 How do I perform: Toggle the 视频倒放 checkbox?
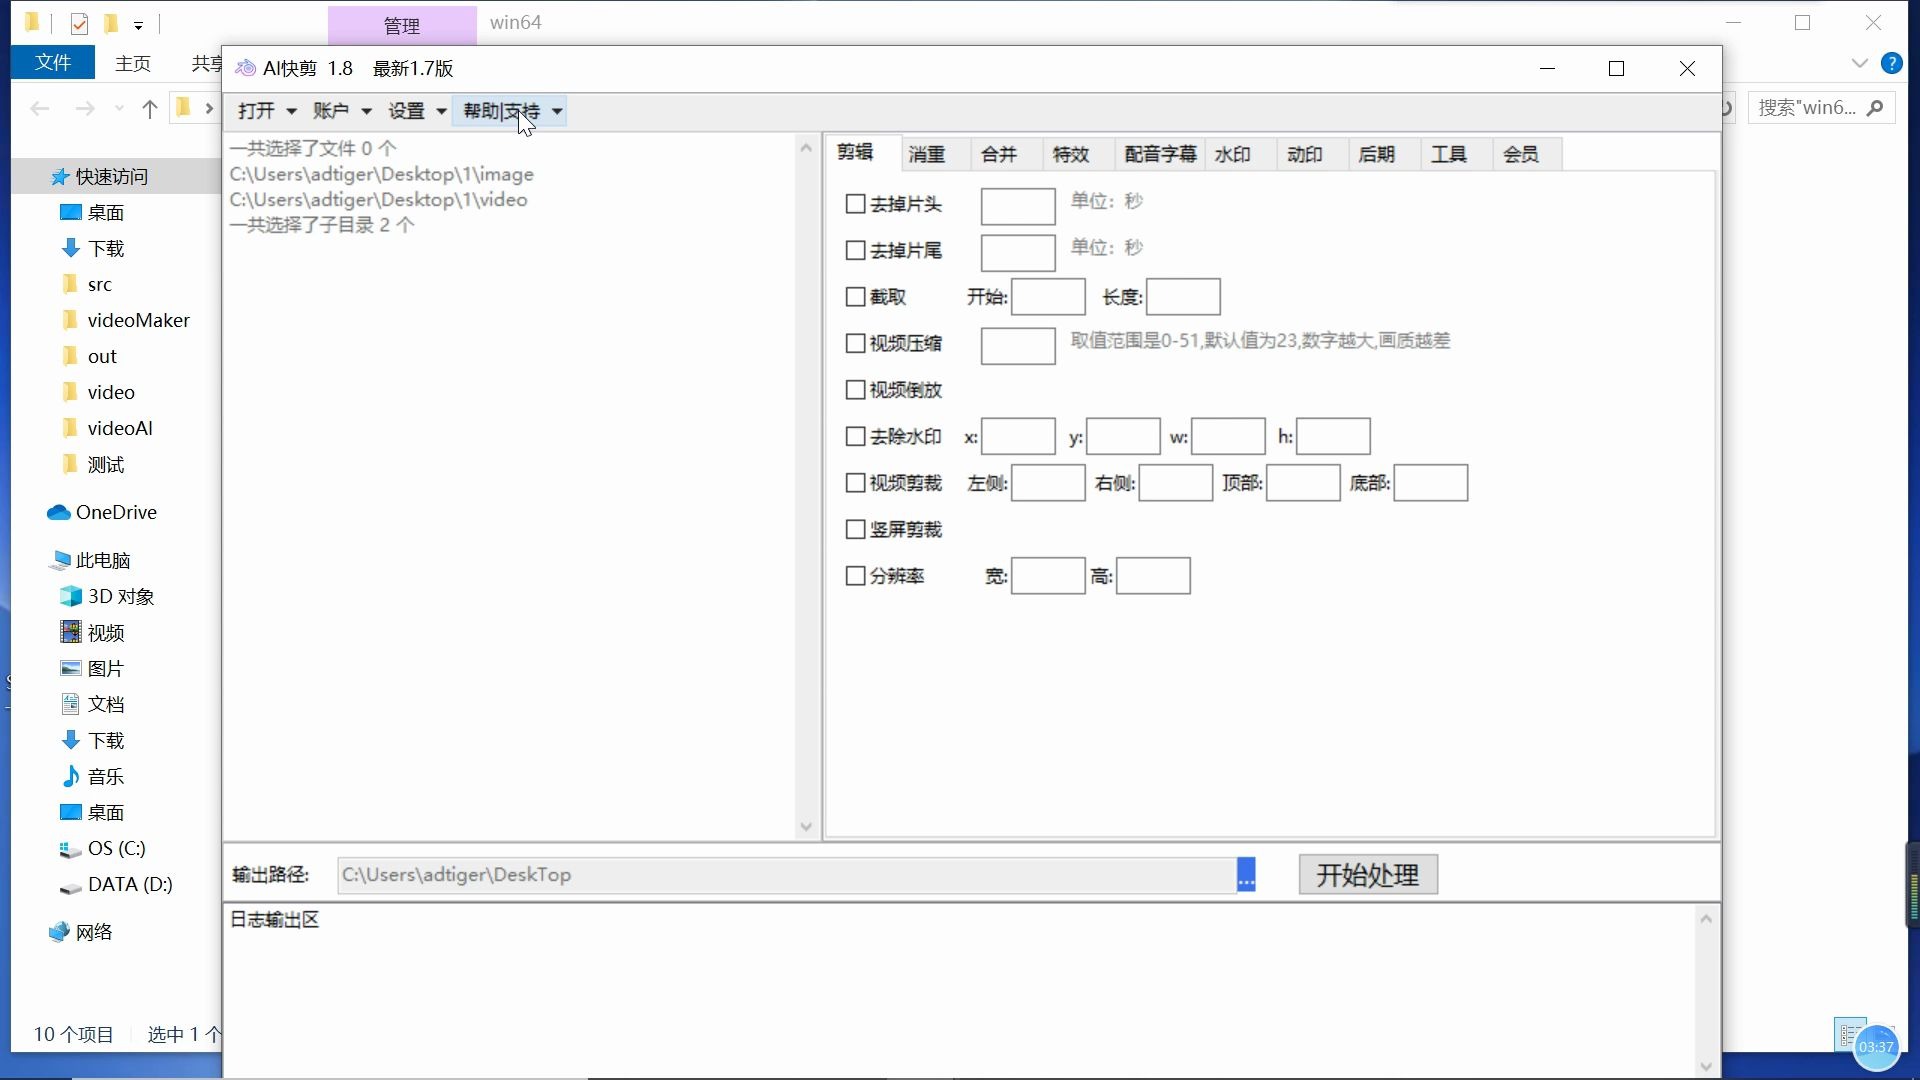855,390
